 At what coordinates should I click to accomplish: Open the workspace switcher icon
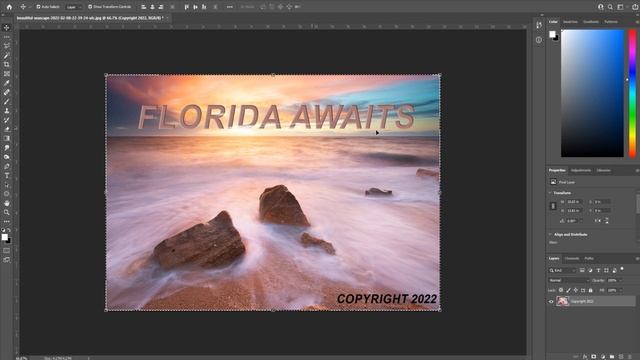pyautogui.click(x=620, y=7)
